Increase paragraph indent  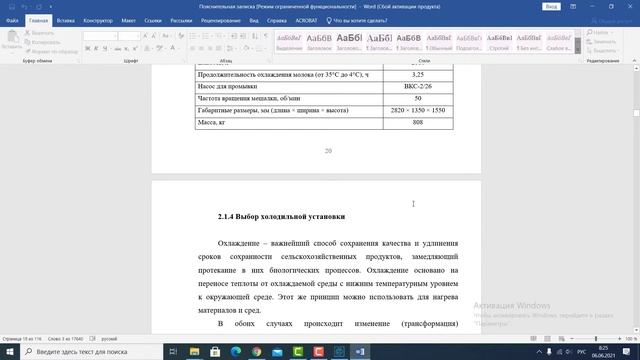point(243,36)
